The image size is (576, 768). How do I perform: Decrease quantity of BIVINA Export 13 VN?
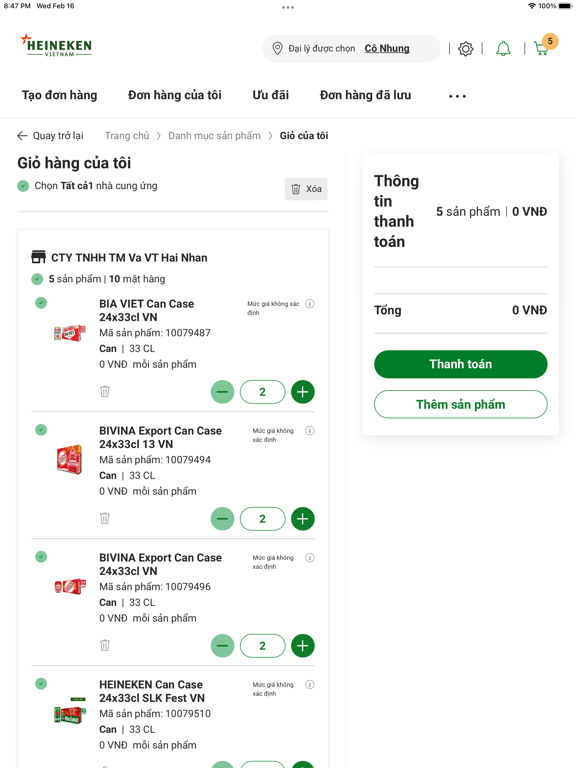tap(222, 519)
